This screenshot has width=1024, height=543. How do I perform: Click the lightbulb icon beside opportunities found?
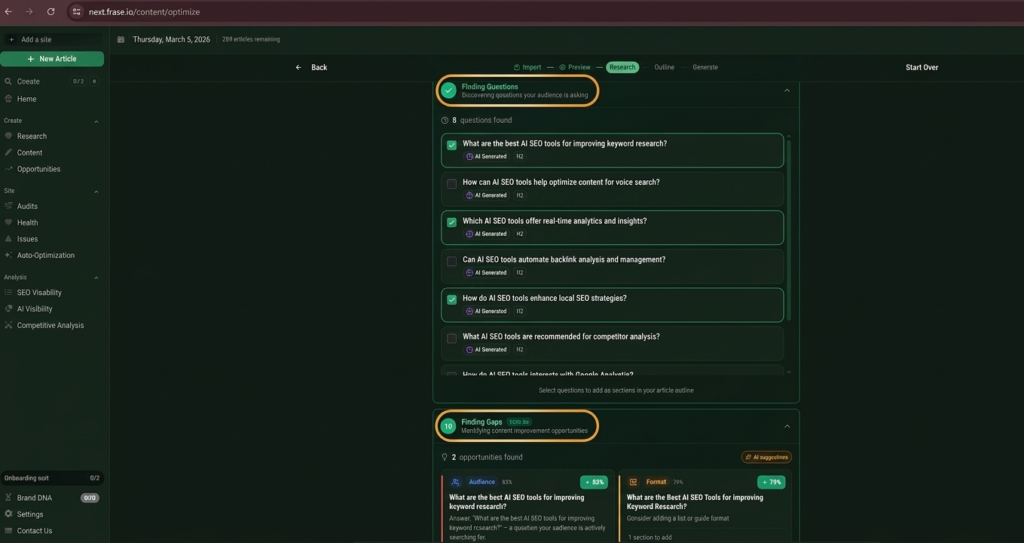pyautogui.click(x=445, y=457)
